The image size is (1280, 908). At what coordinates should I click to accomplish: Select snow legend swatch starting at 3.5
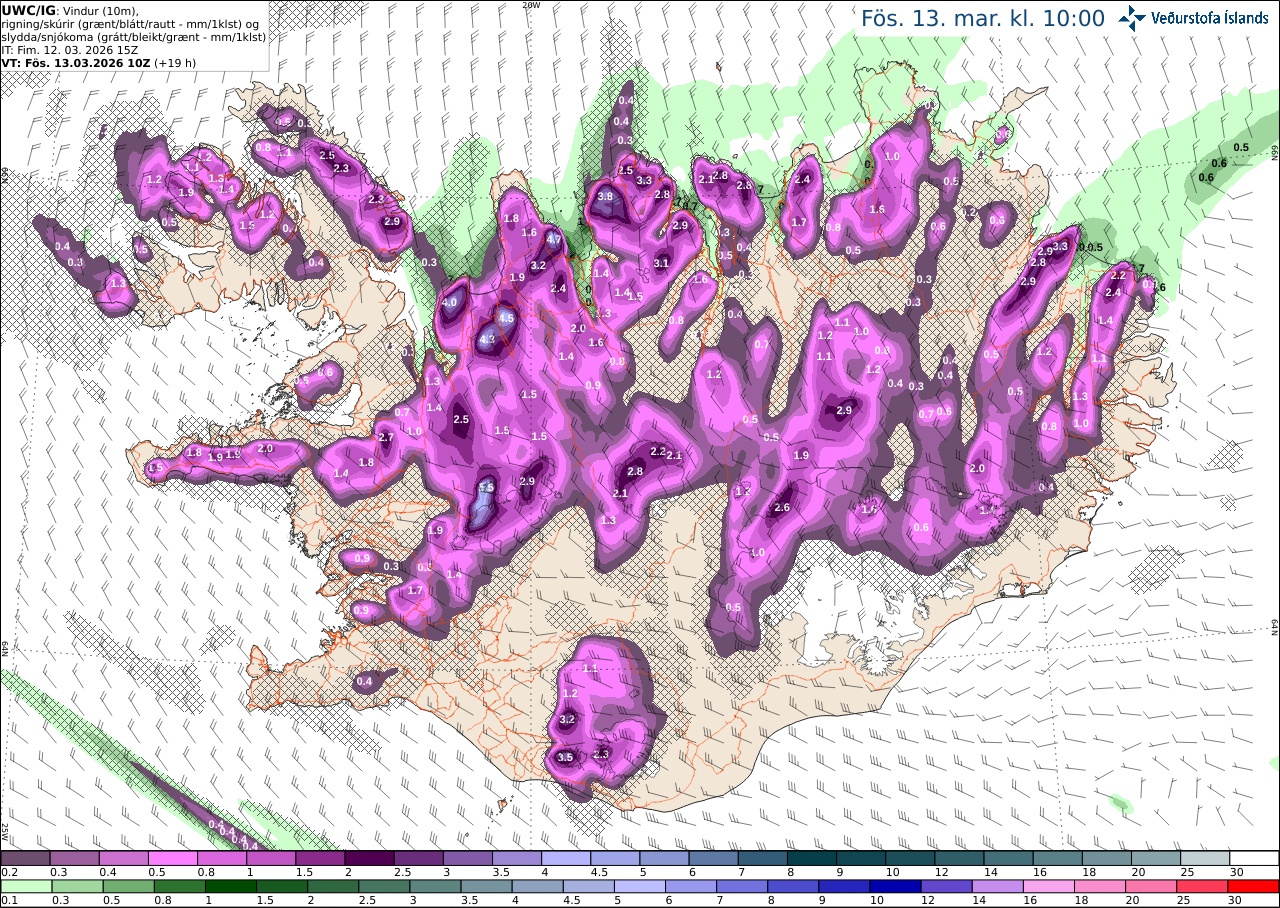tap(516, 858)
